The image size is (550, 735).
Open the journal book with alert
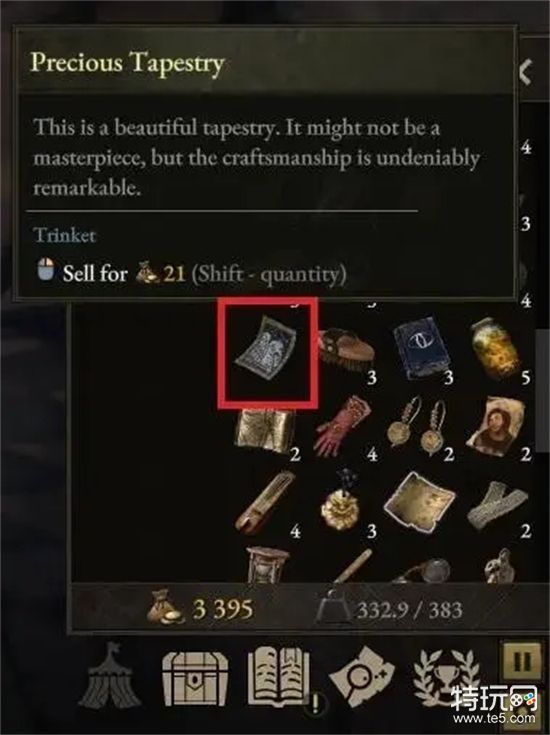[x=282, y=676]
